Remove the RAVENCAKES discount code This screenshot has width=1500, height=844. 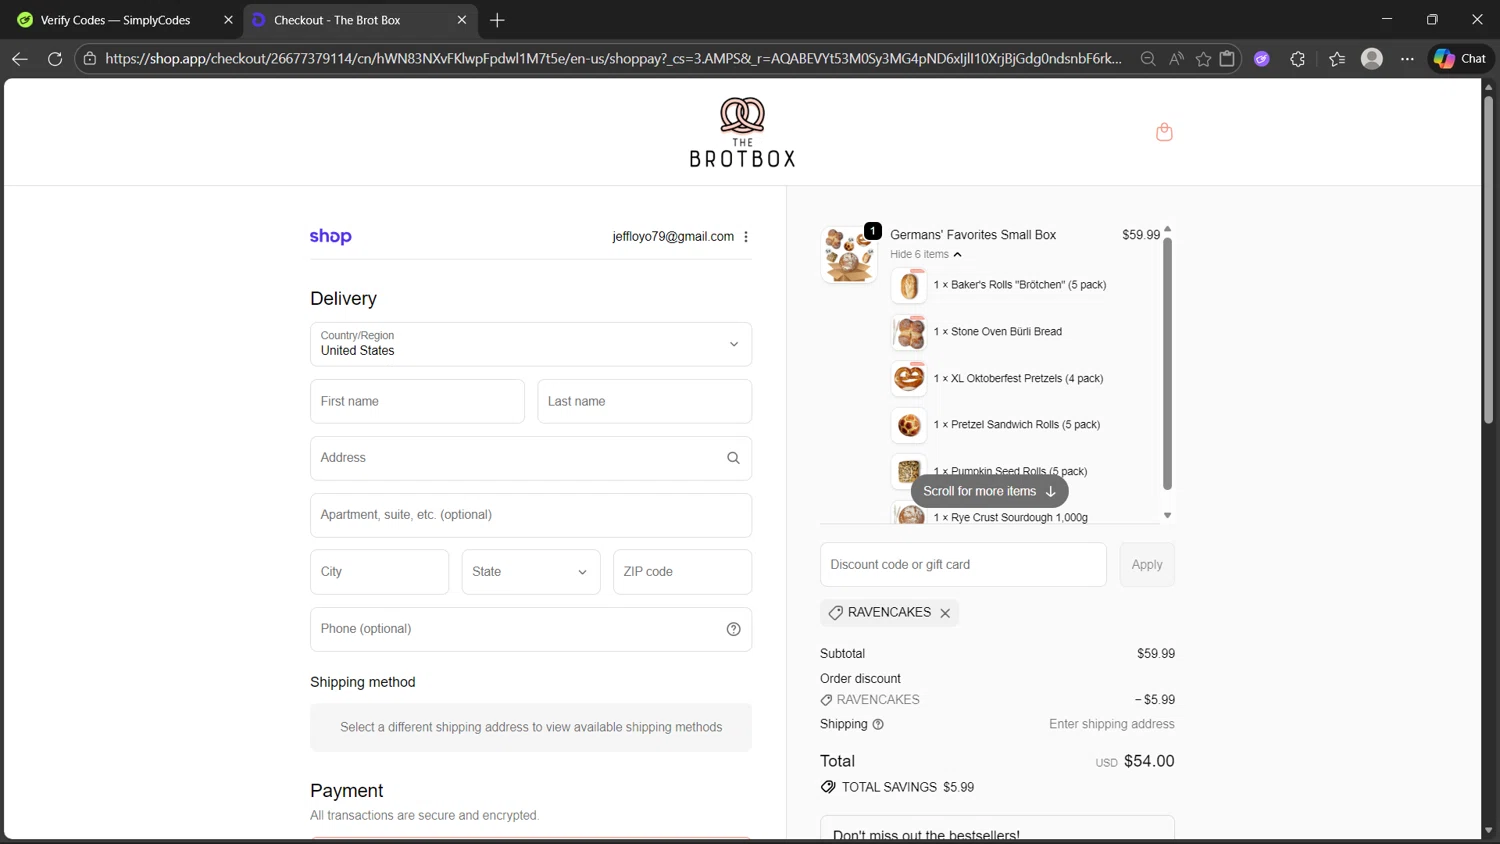(945, 613)
